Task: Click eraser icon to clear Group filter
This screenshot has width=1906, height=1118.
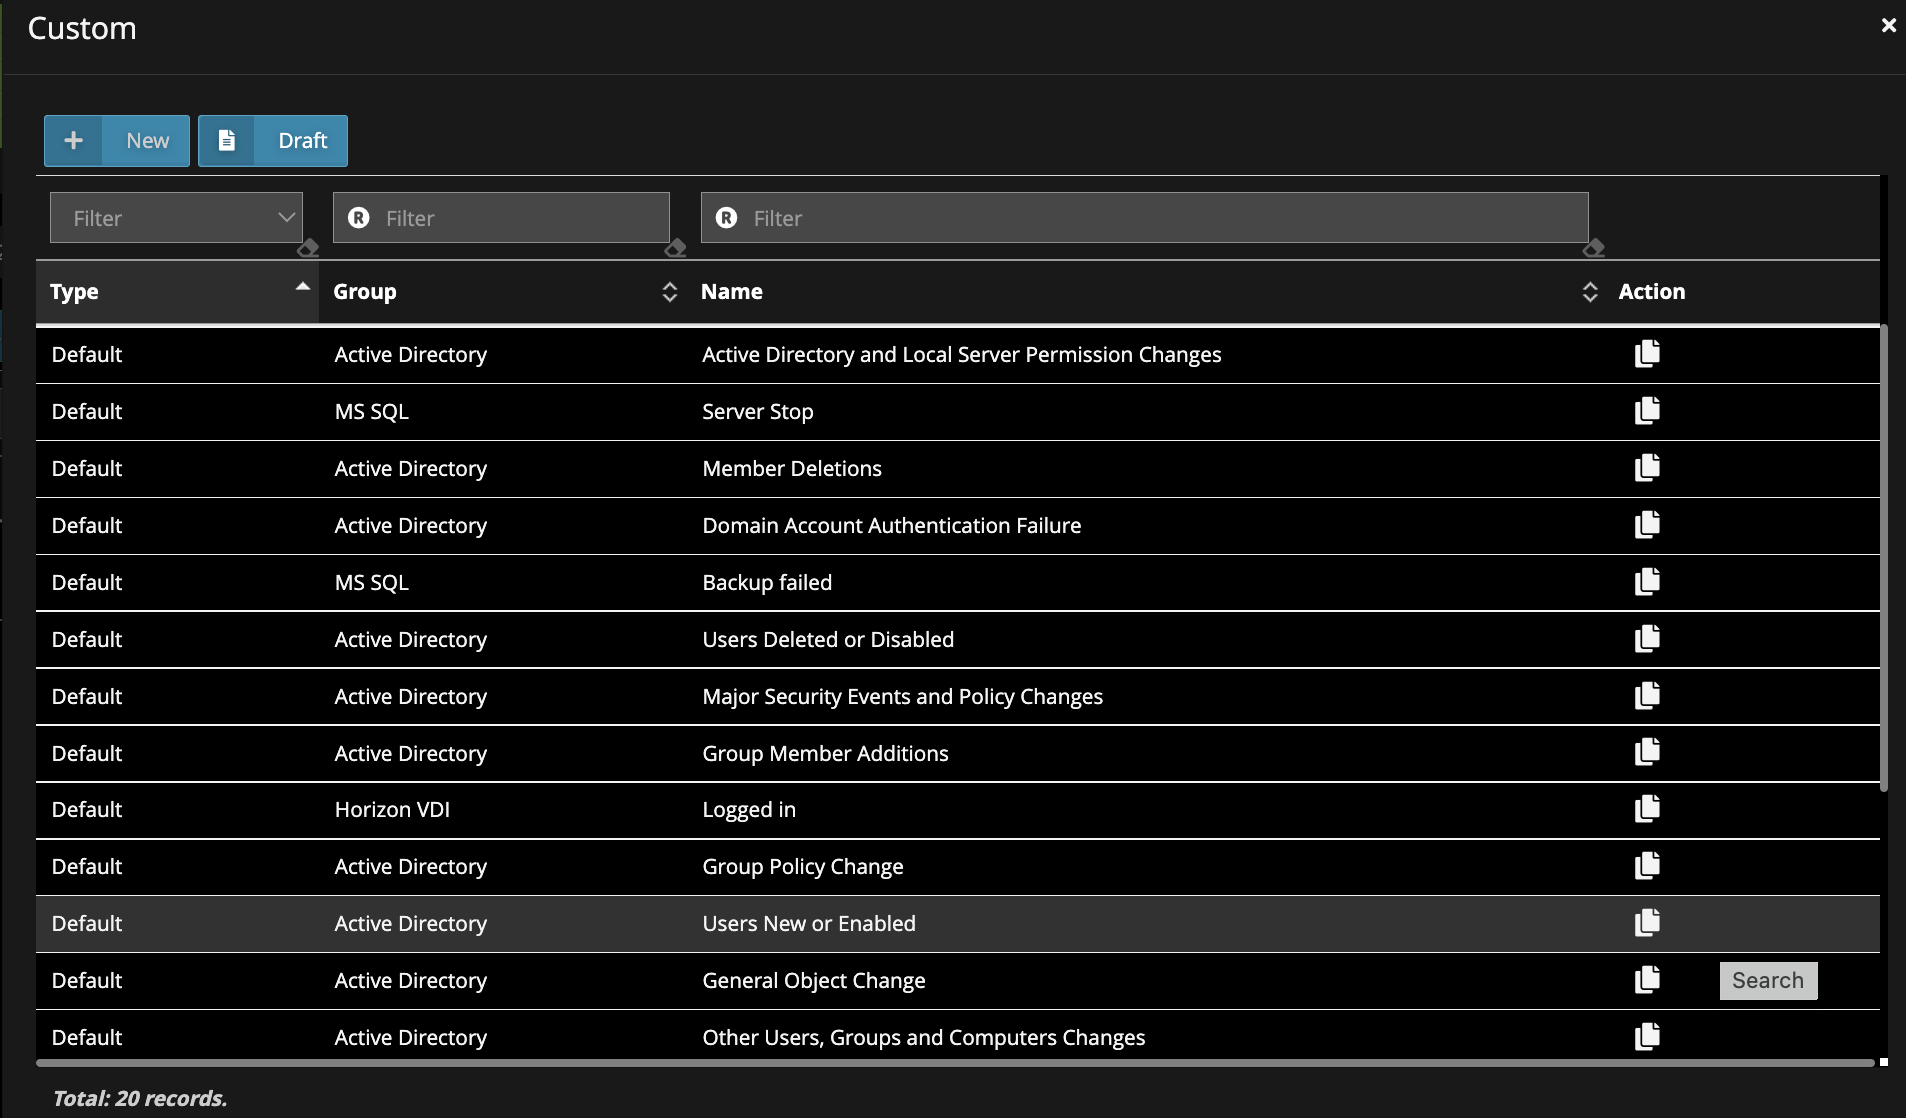Action: [x=676, y=248]
